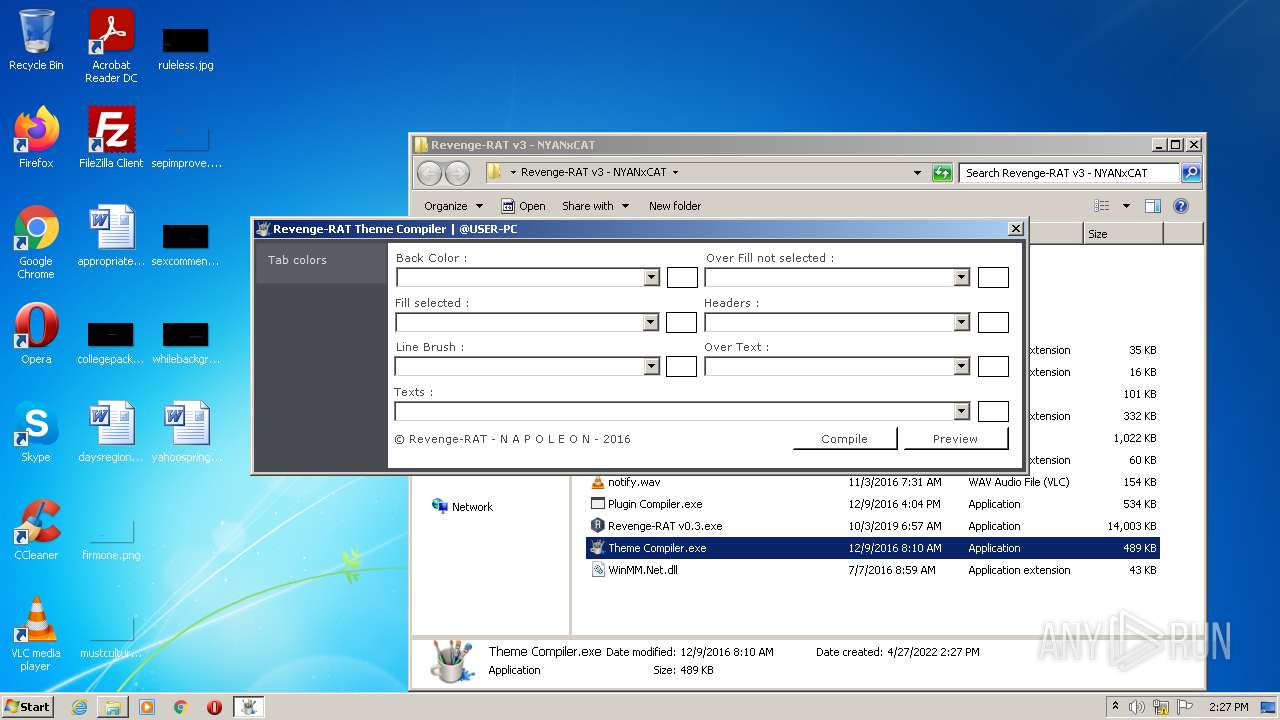Click the Preview button
This screenshot has height=720, width=1280.
tap(956, 439)
